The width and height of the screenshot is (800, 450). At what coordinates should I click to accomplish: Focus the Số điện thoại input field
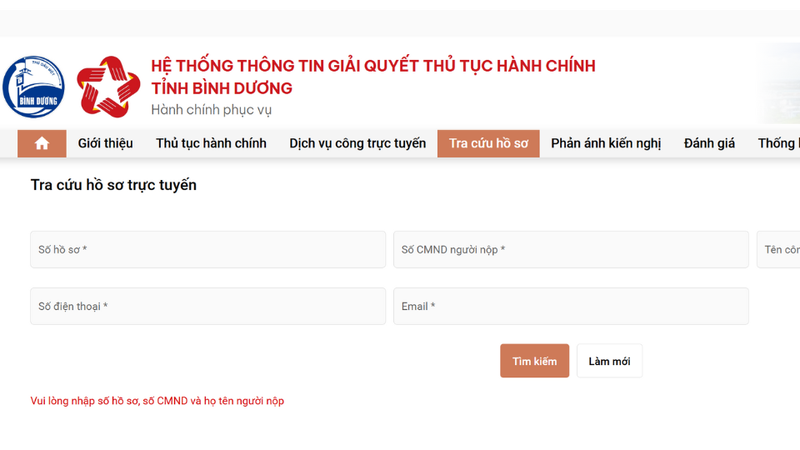208,306
